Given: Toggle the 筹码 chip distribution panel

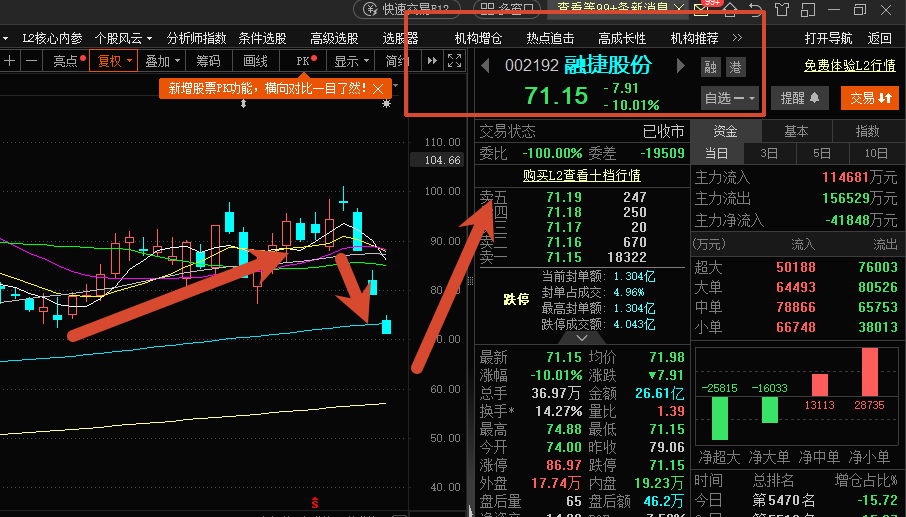Looking at the screenshot, I should tap(208, 61).
